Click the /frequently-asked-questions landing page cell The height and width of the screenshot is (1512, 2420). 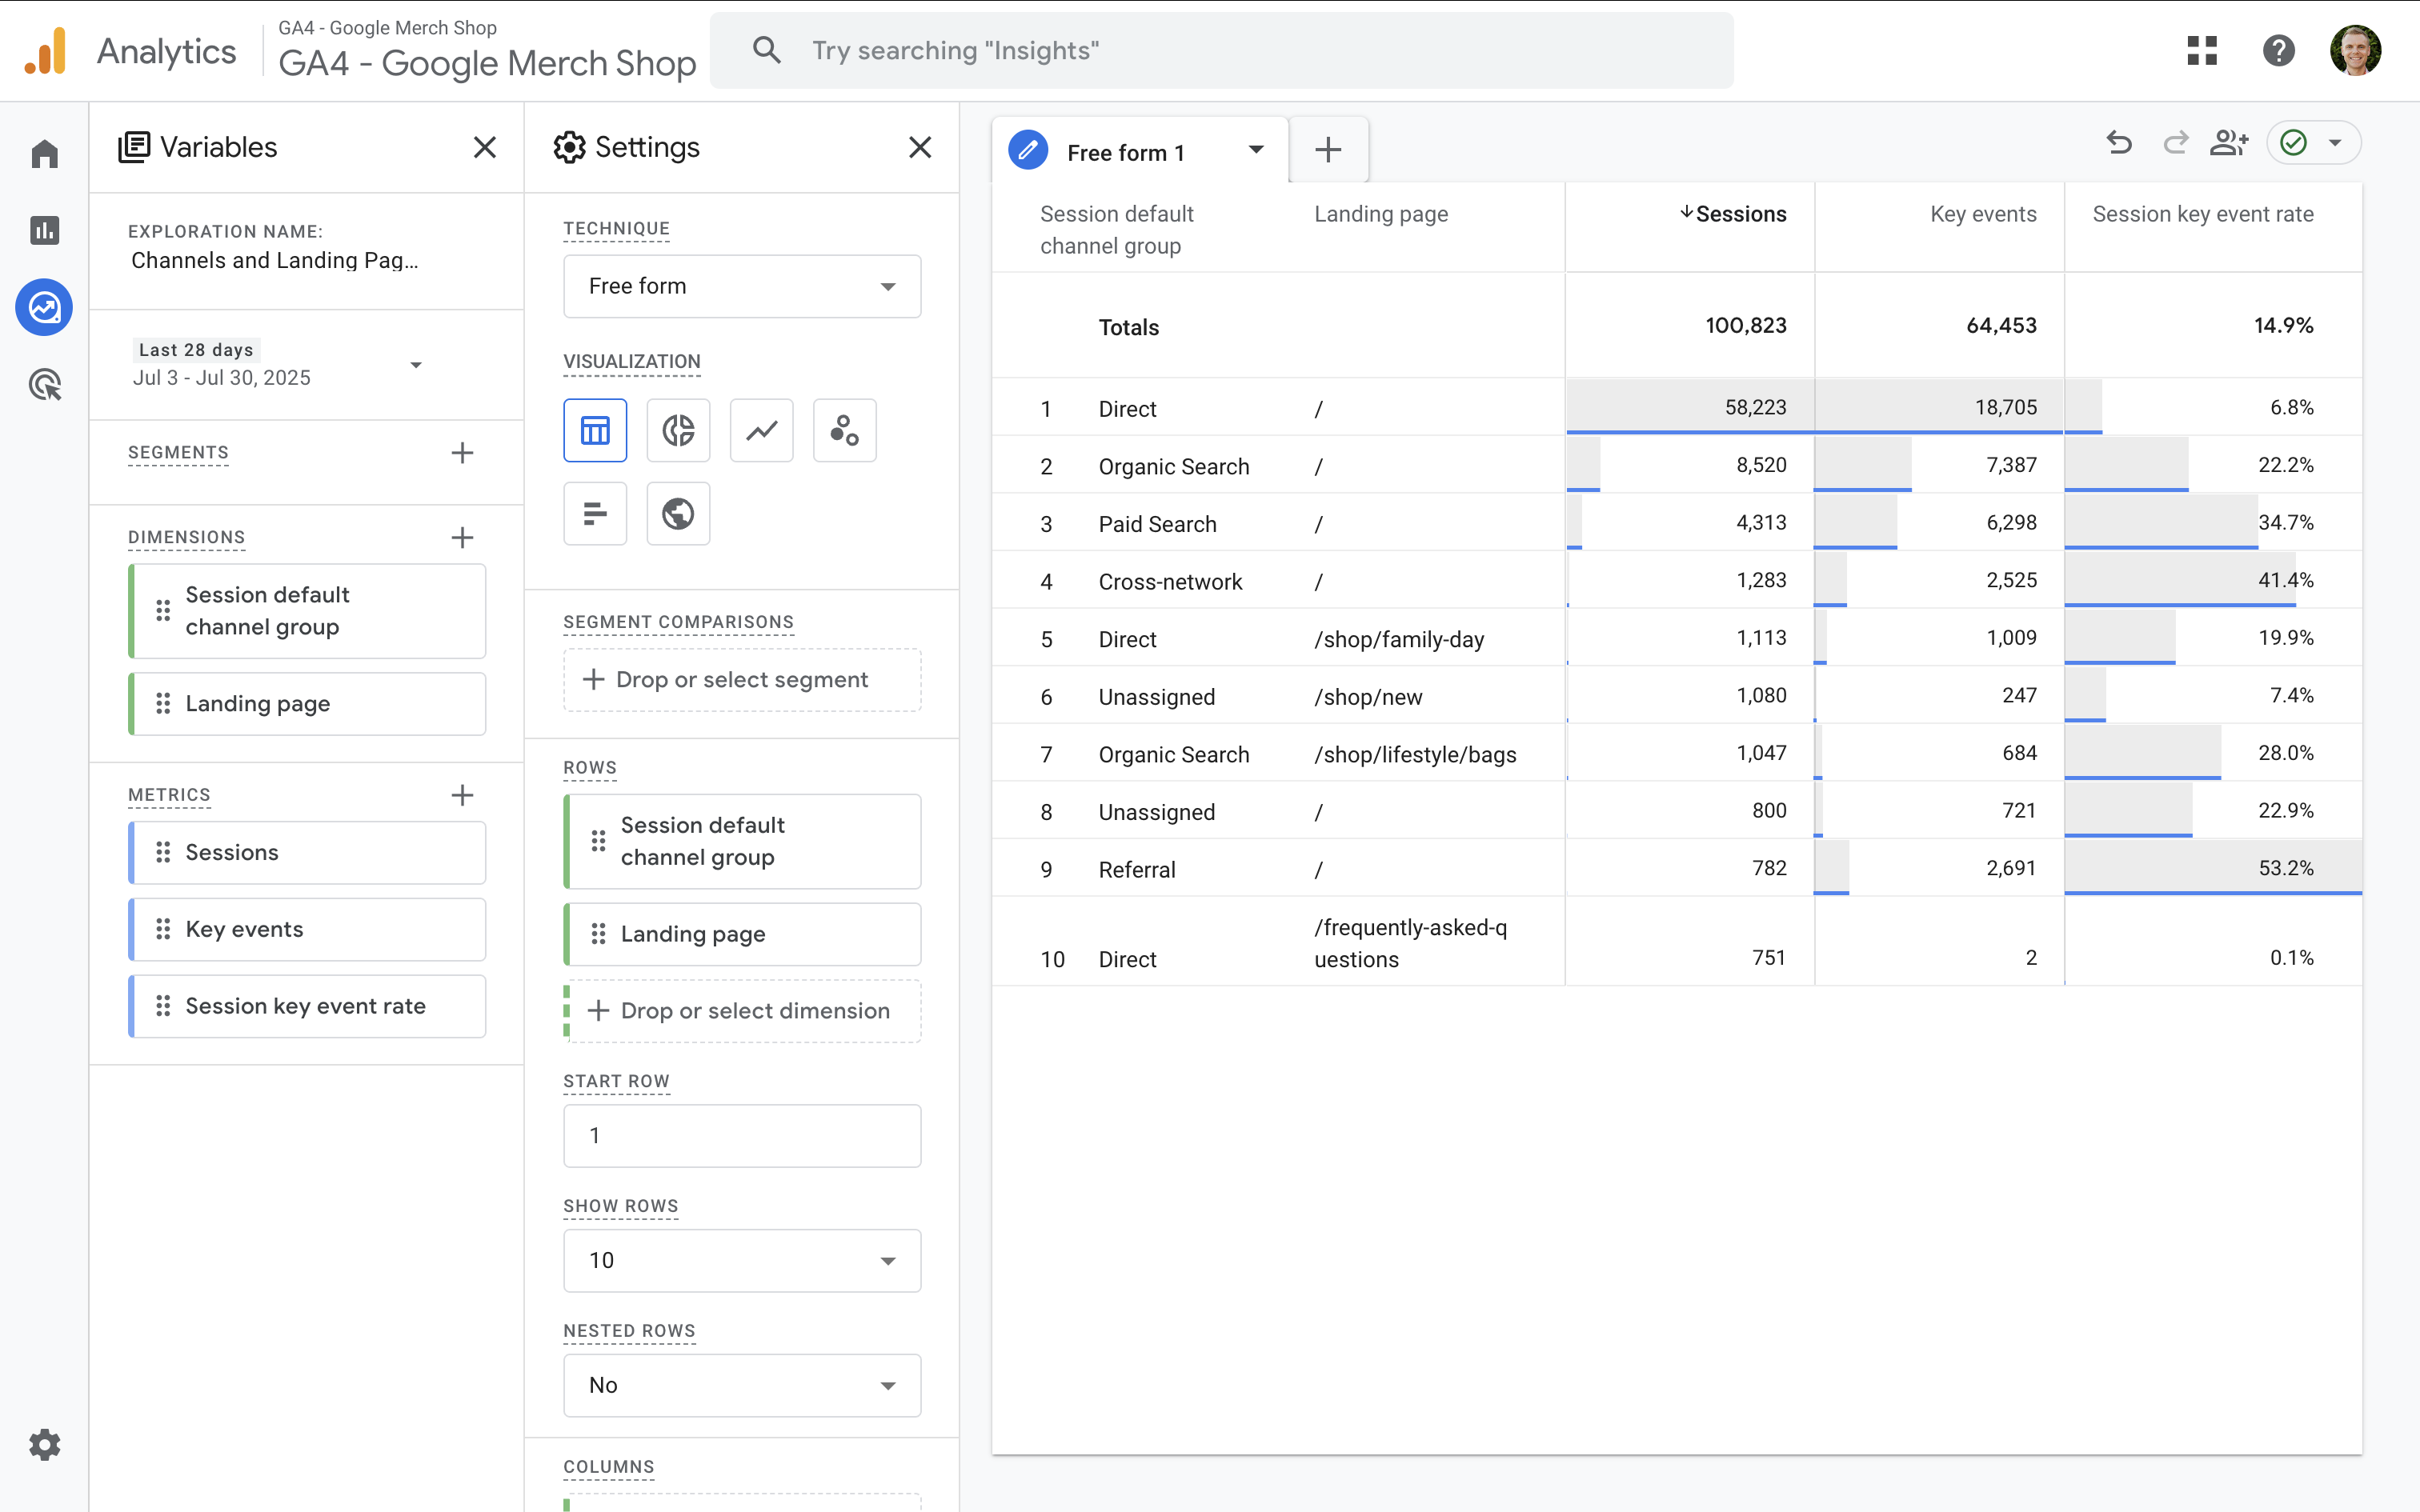pyautogui.click(x=1410, y=943)
